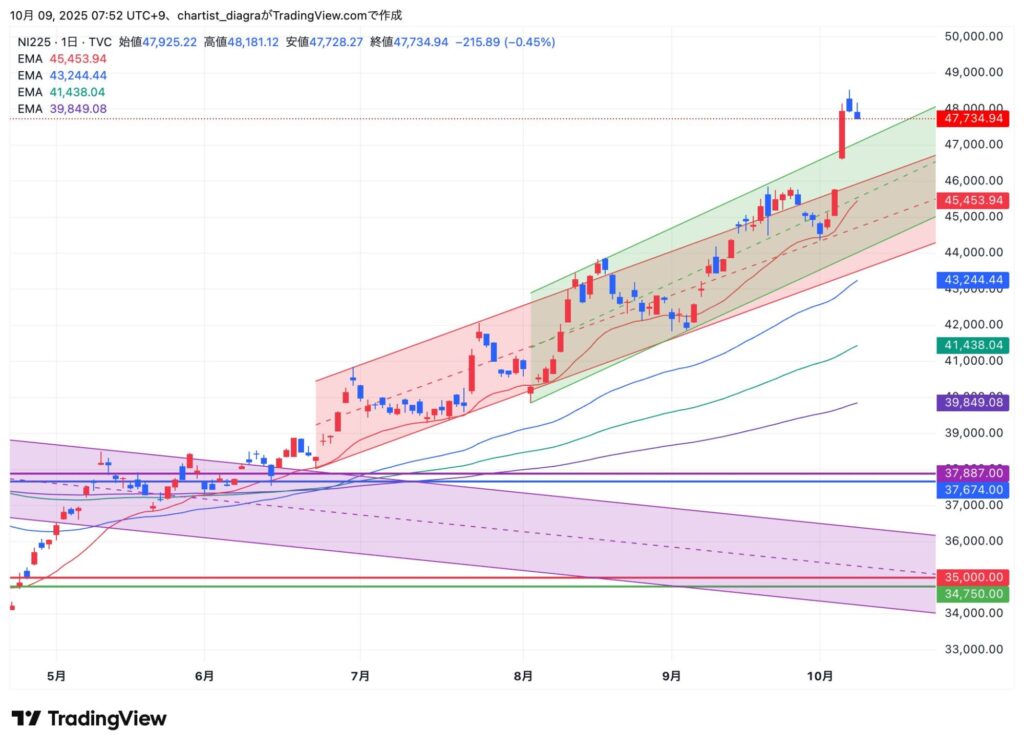Click the green 34,750.00 price axis tag
The image size is (1024, 748).
(972, 594)
